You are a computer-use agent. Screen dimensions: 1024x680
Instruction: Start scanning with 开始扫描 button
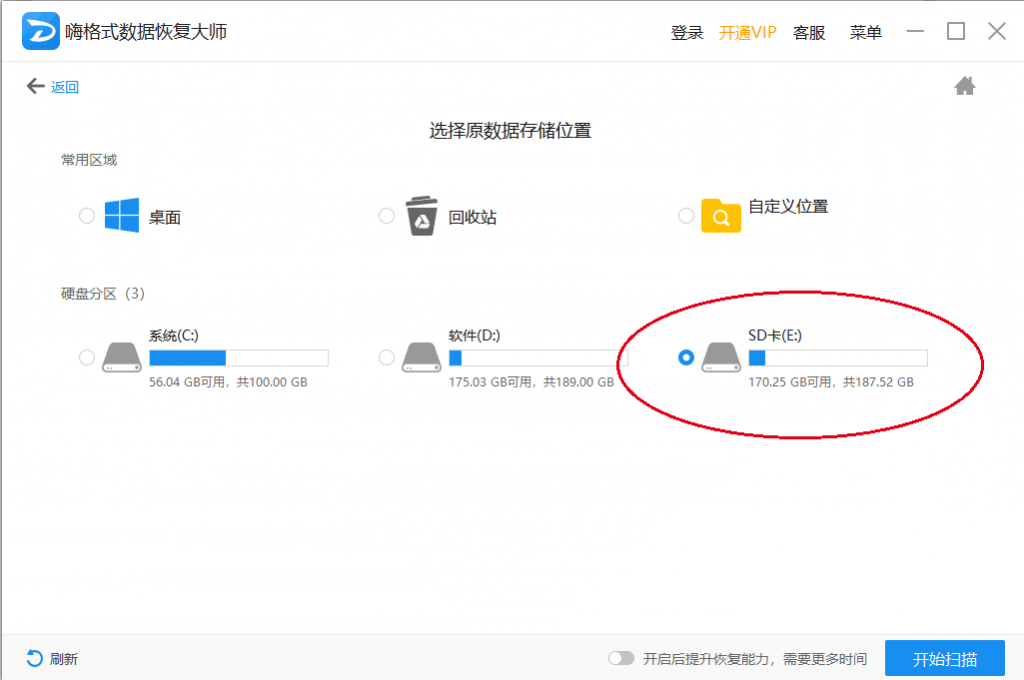[x=945, y=658]
